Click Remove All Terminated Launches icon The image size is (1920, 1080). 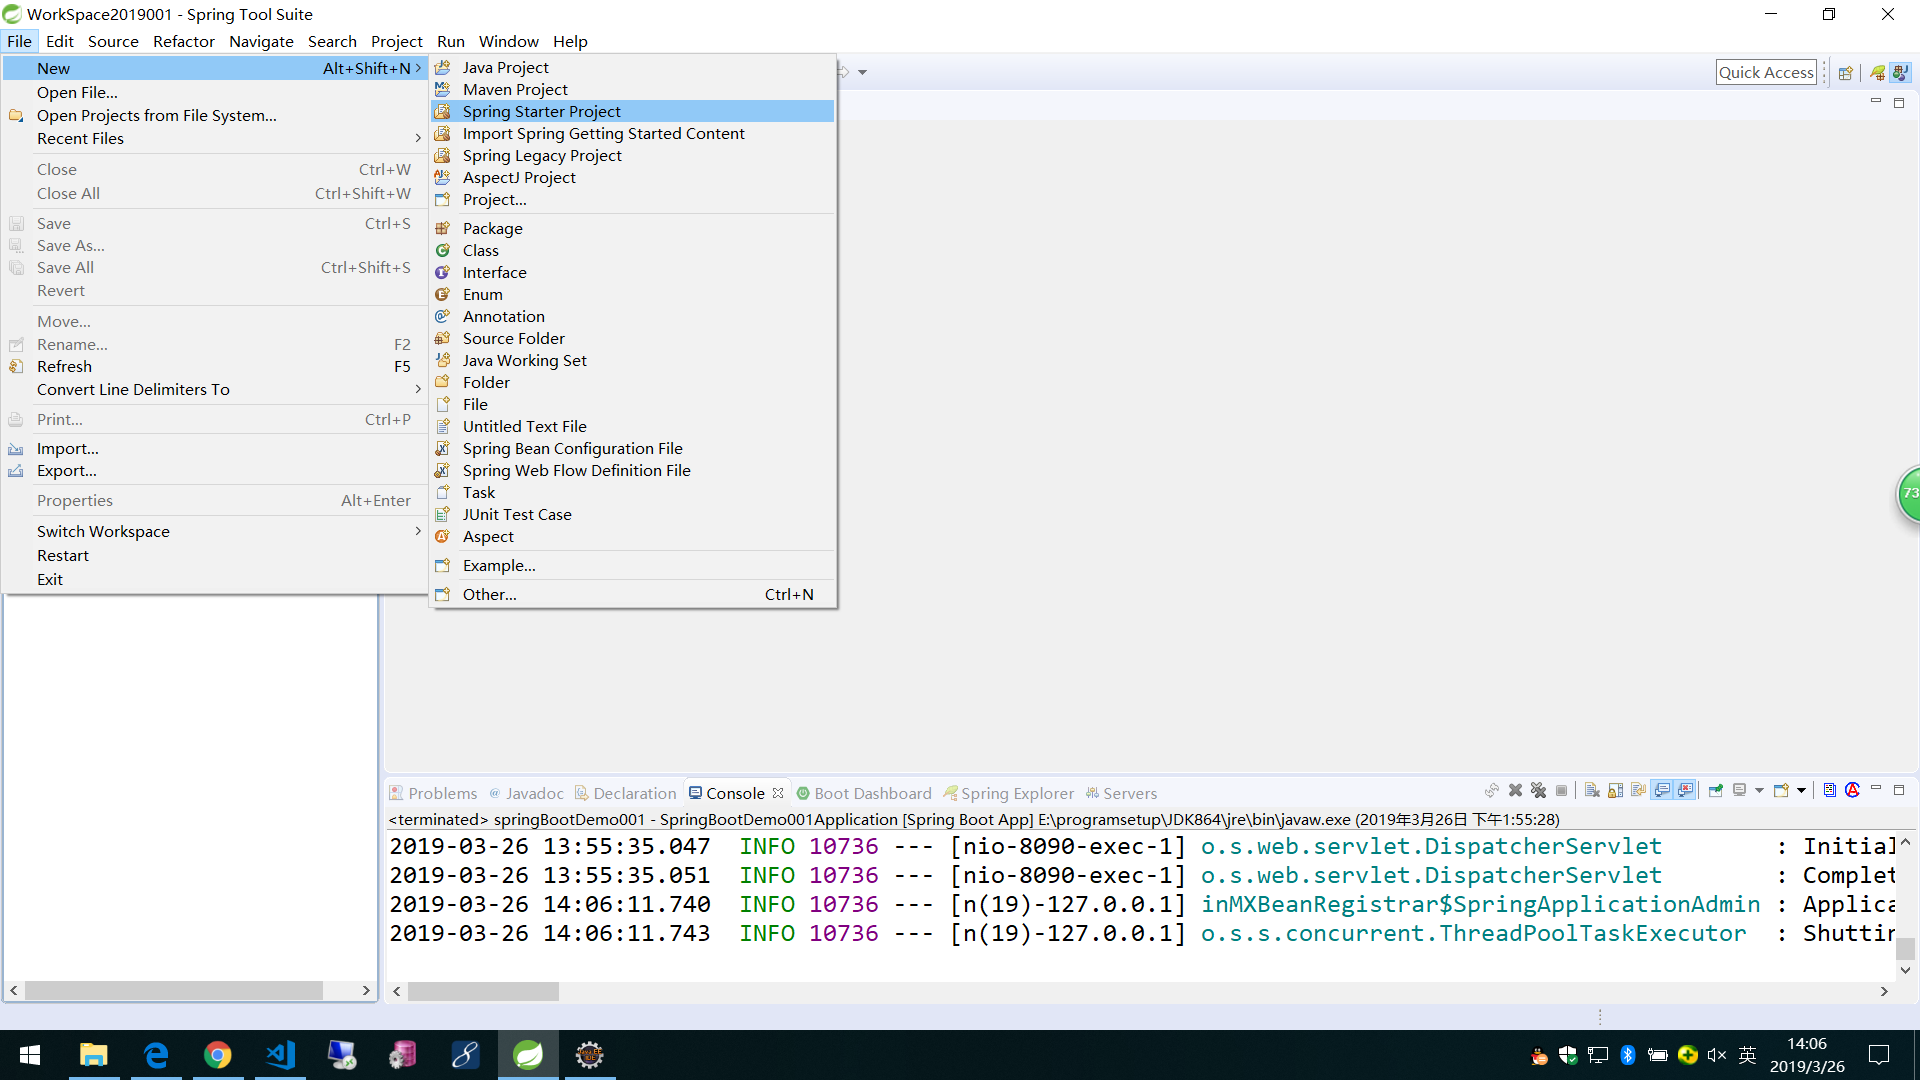[1538, 790]
